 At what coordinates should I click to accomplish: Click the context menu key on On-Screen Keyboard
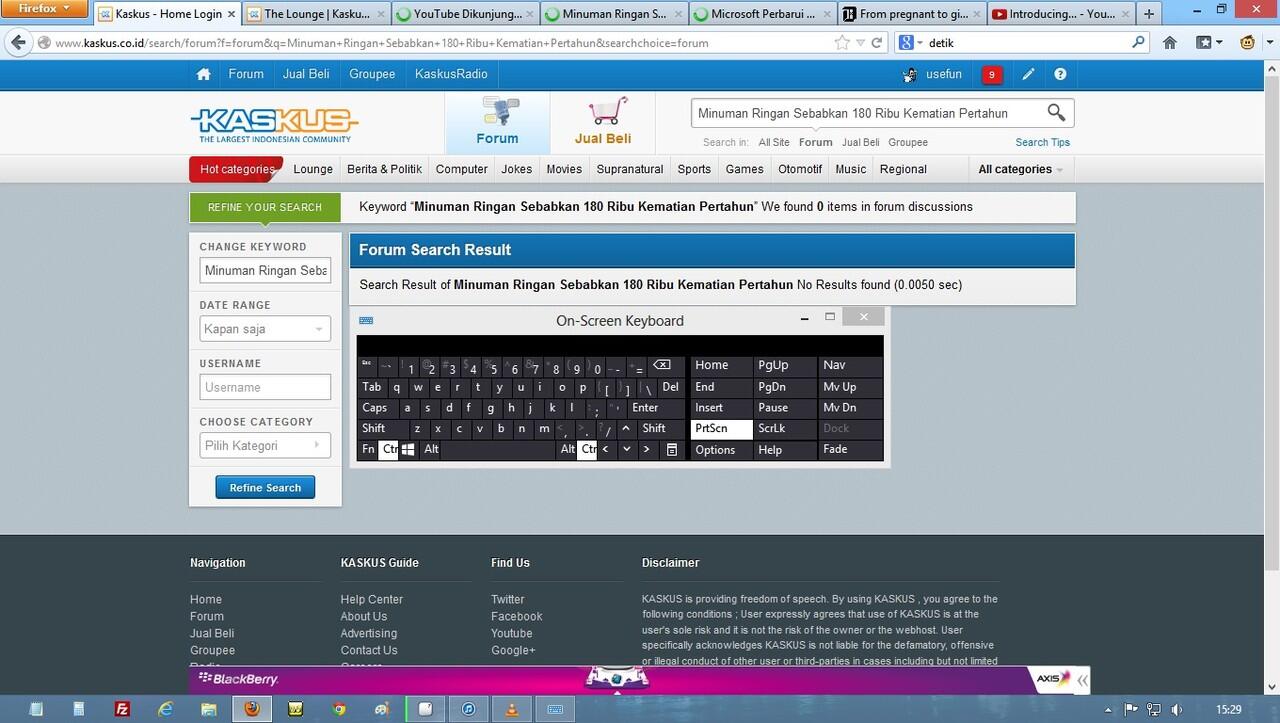672,450
